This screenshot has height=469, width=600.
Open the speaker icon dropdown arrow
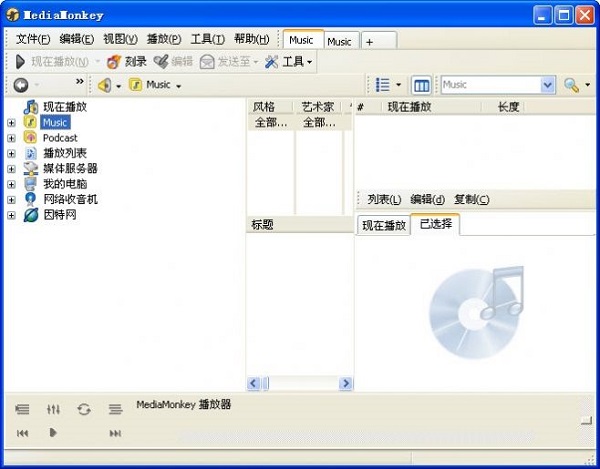click(x=118, y=86)
